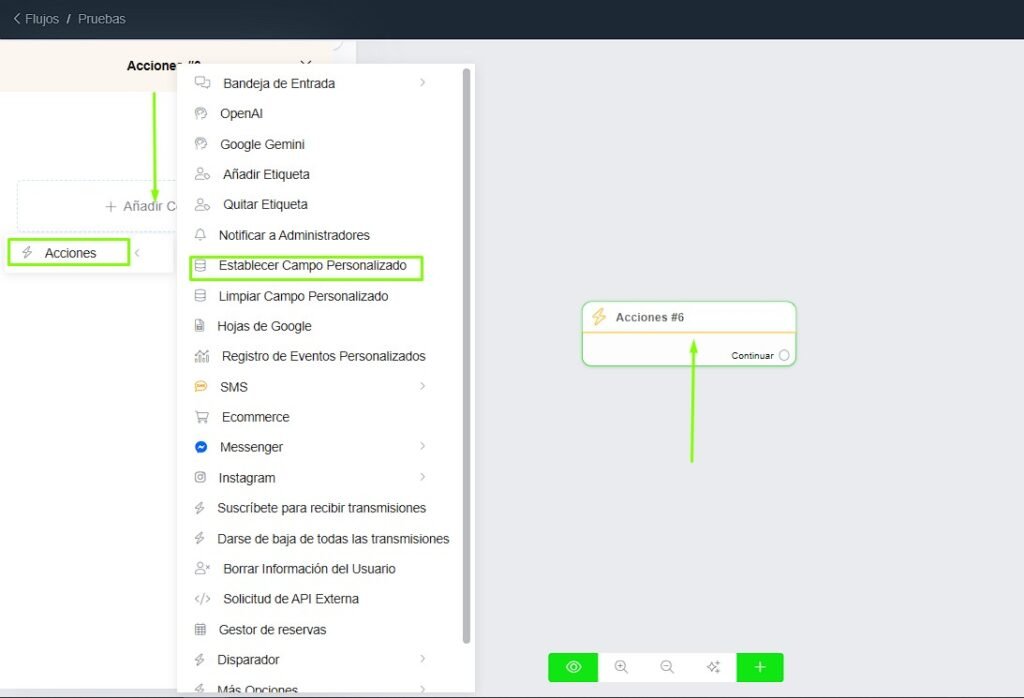Image resolution: width=1024 pixels, height=698 pixels.
Task: Click the Messenger logo icon
Action: point(201,447)
